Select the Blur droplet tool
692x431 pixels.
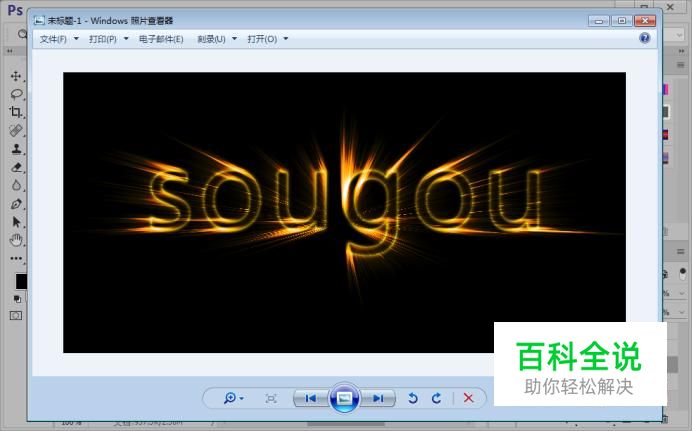coord(16,185)
